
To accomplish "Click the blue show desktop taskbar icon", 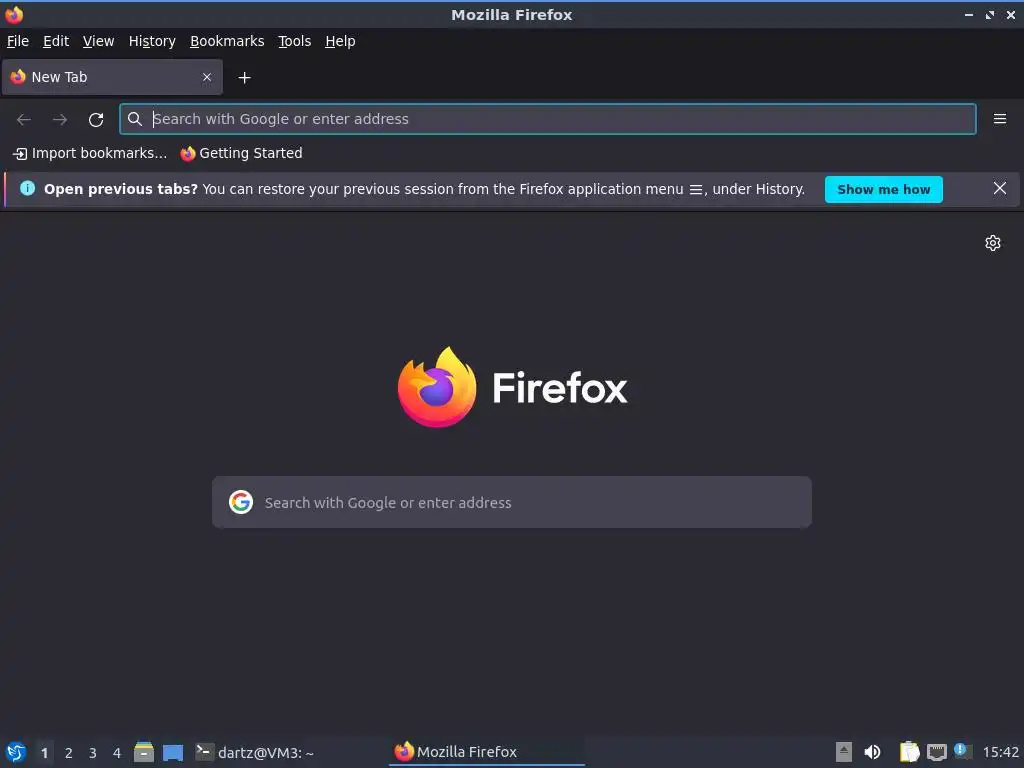I will [x=173, y=752].
